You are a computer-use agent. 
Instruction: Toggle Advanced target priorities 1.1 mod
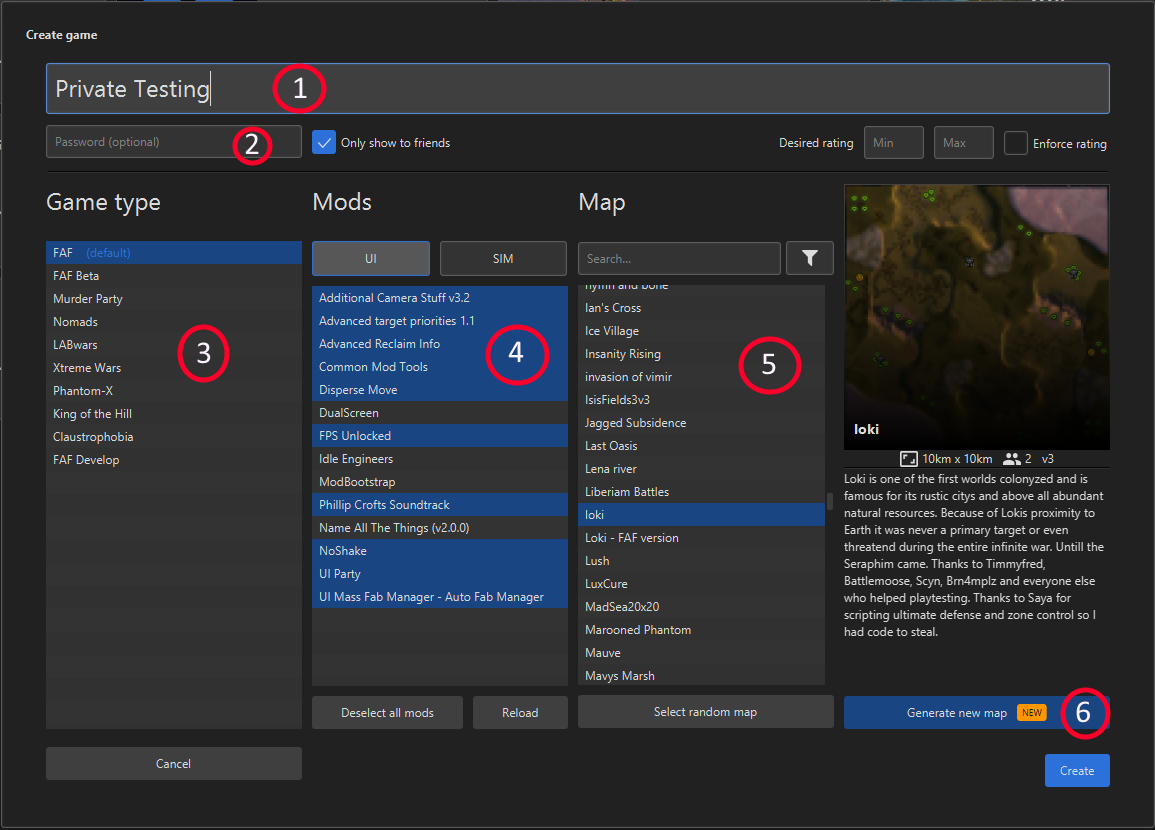440,320
